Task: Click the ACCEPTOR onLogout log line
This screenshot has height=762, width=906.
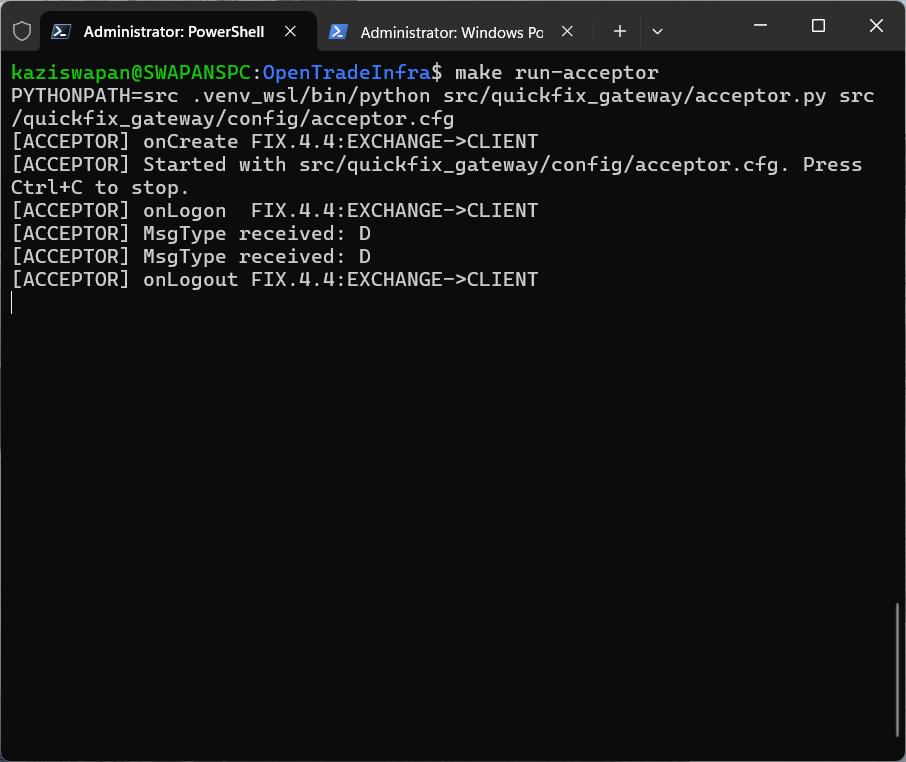Action: pyautogui.click(x=273, y=279)
